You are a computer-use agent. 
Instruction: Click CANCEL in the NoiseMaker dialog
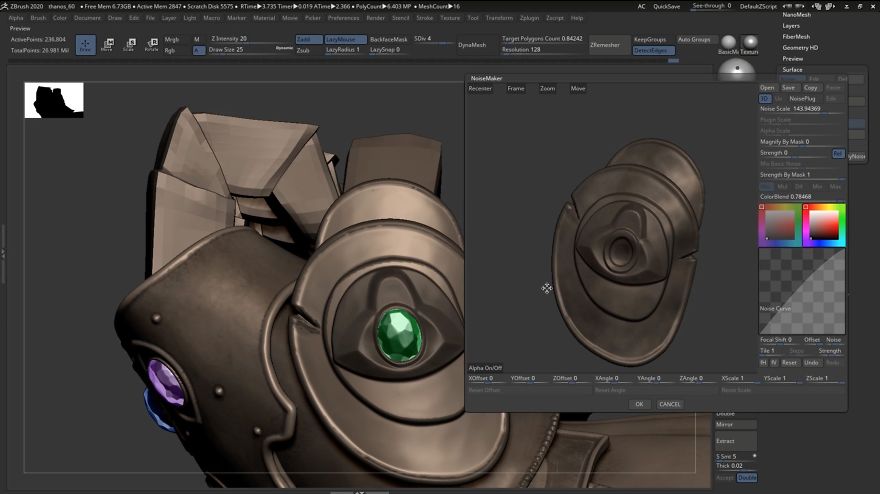pos(670,404)
